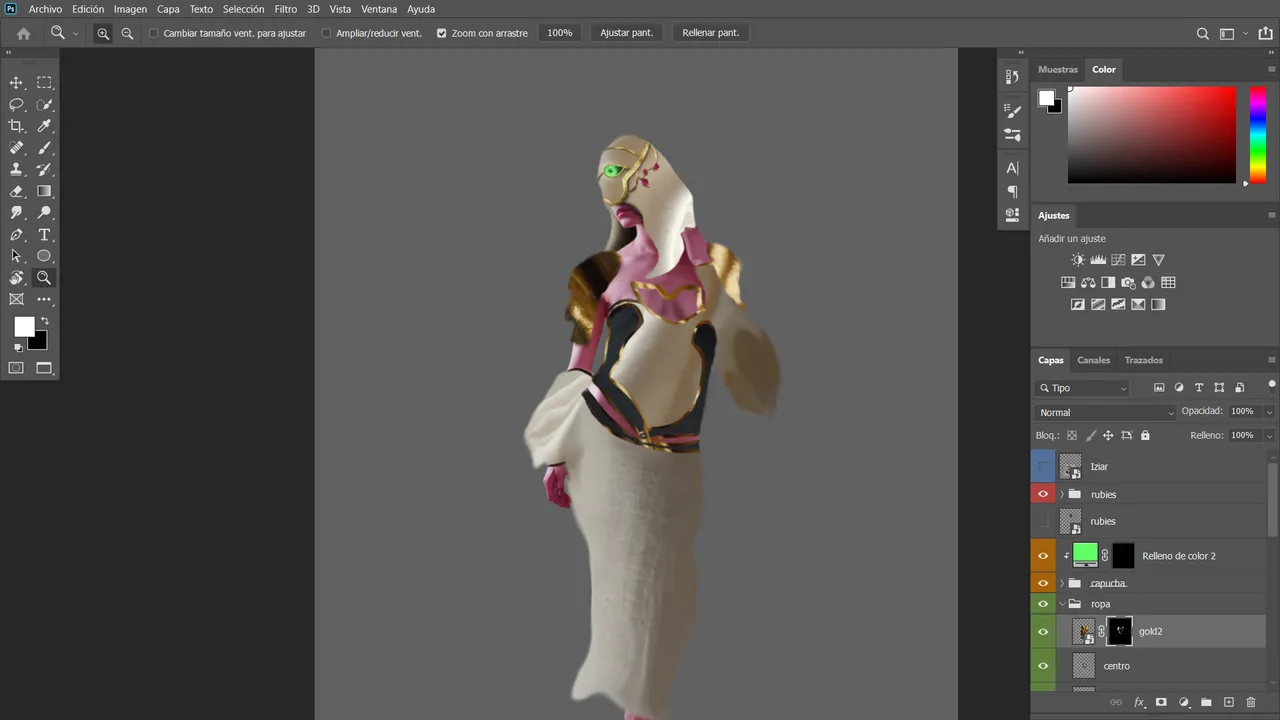Image resolution: width=1280 pixels, height=720 pixels.
Task: Select the Clone Stamp tool
Action: click(16, 170)
